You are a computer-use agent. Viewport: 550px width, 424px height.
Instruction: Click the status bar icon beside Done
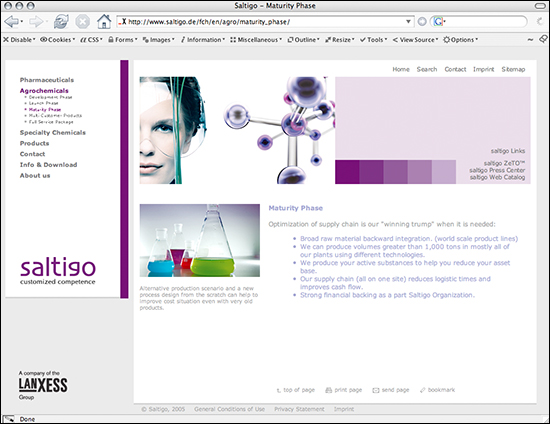pos(9,419)
